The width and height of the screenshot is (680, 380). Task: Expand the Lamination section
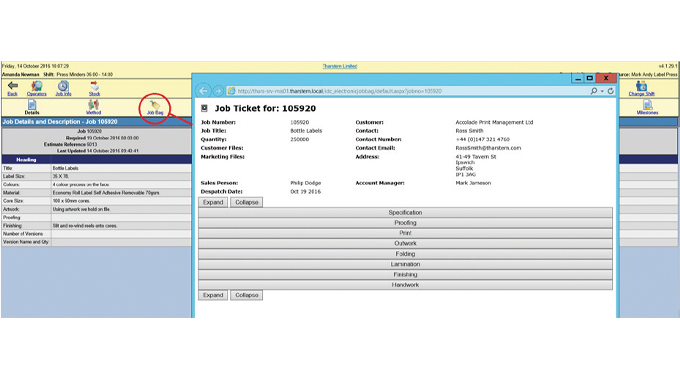[x=405, y=264]
